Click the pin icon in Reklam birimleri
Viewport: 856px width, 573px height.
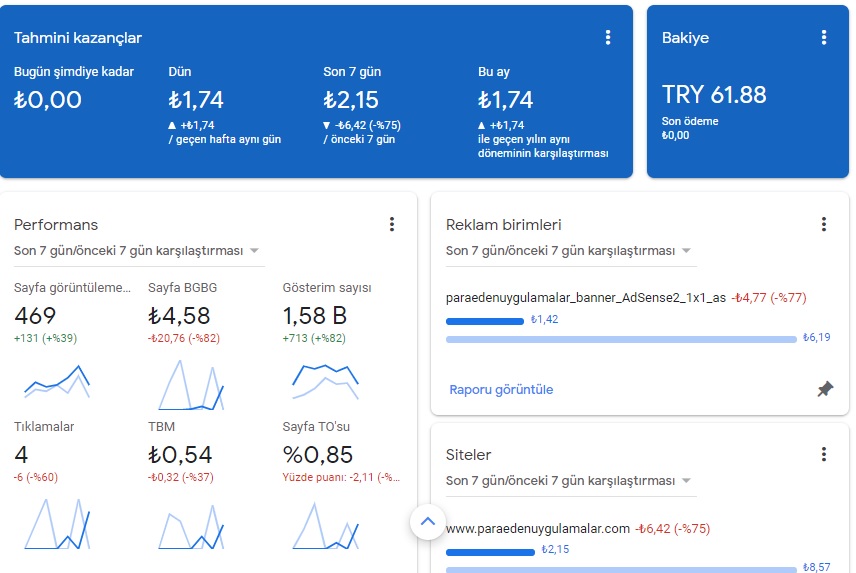pyautogui.click(x=825, y=389)
